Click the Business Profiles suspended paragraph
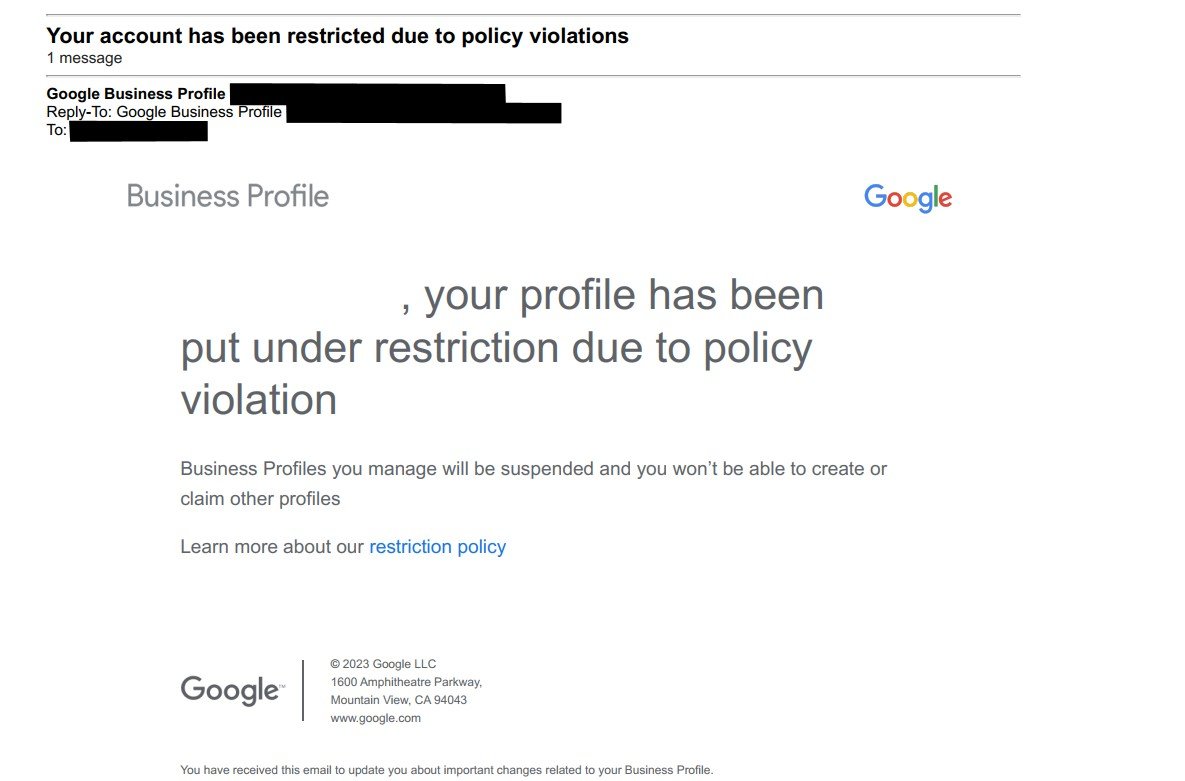This screenshot has height=781, width=1185. pyautogui.click(x=533, y=483)
